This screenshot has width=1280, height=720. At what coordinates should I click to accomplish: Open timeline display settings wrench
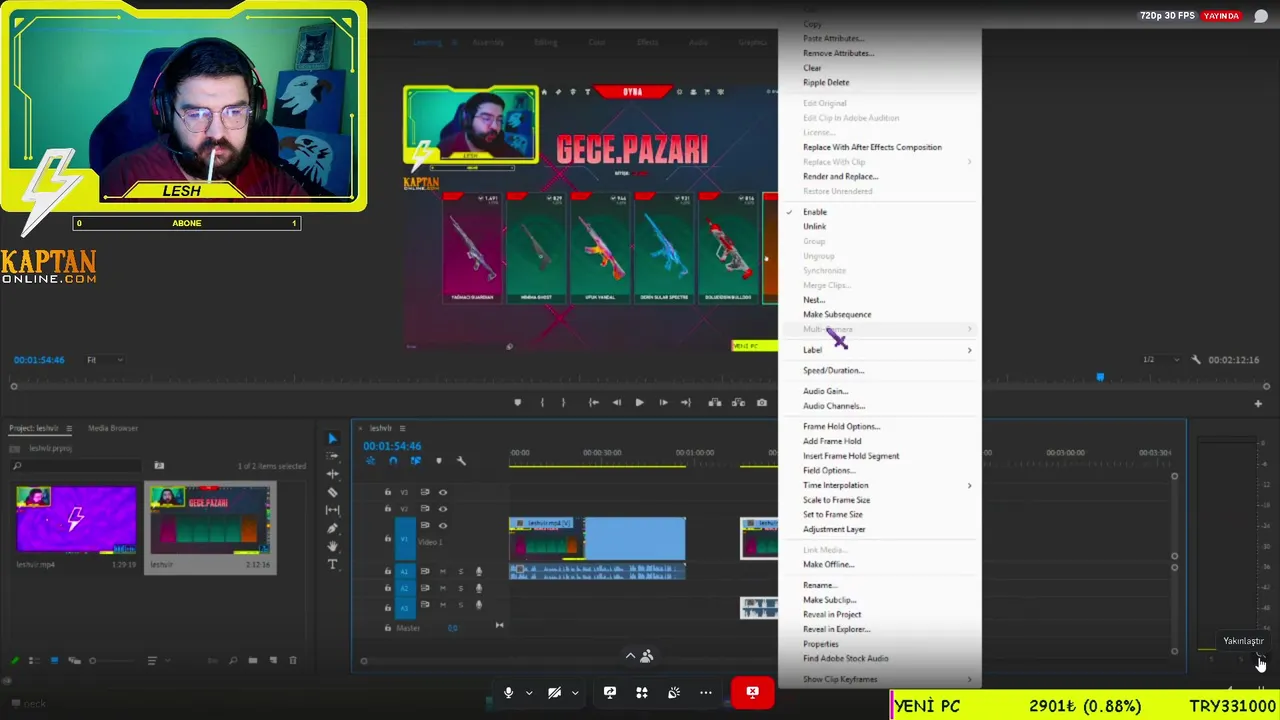[461, 461]
